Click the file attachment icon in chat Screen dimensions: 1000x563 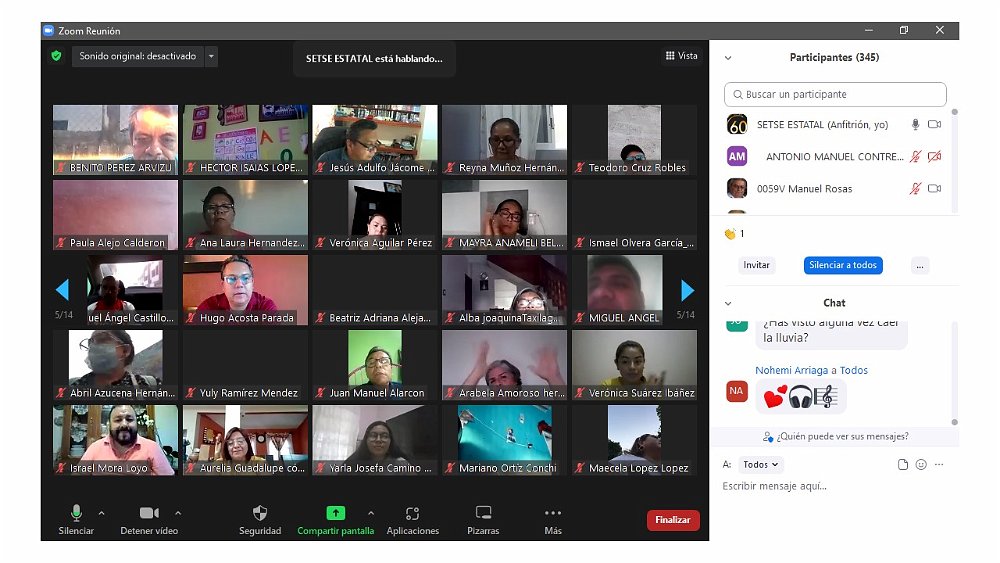click(x=903, y=465)
